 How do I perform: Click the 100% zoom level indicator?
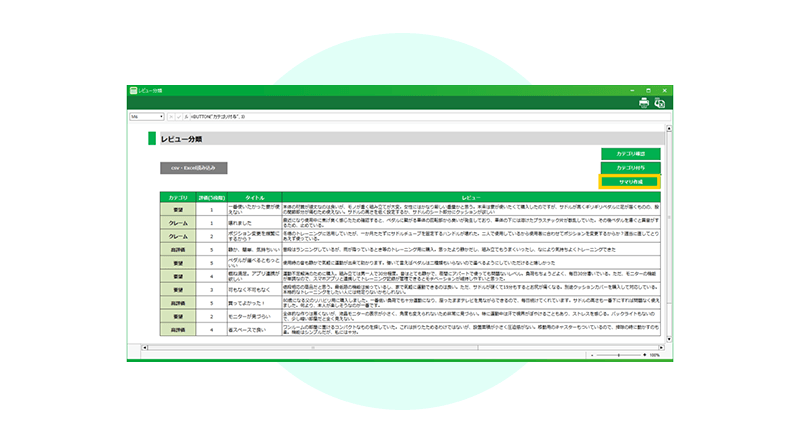655,355
